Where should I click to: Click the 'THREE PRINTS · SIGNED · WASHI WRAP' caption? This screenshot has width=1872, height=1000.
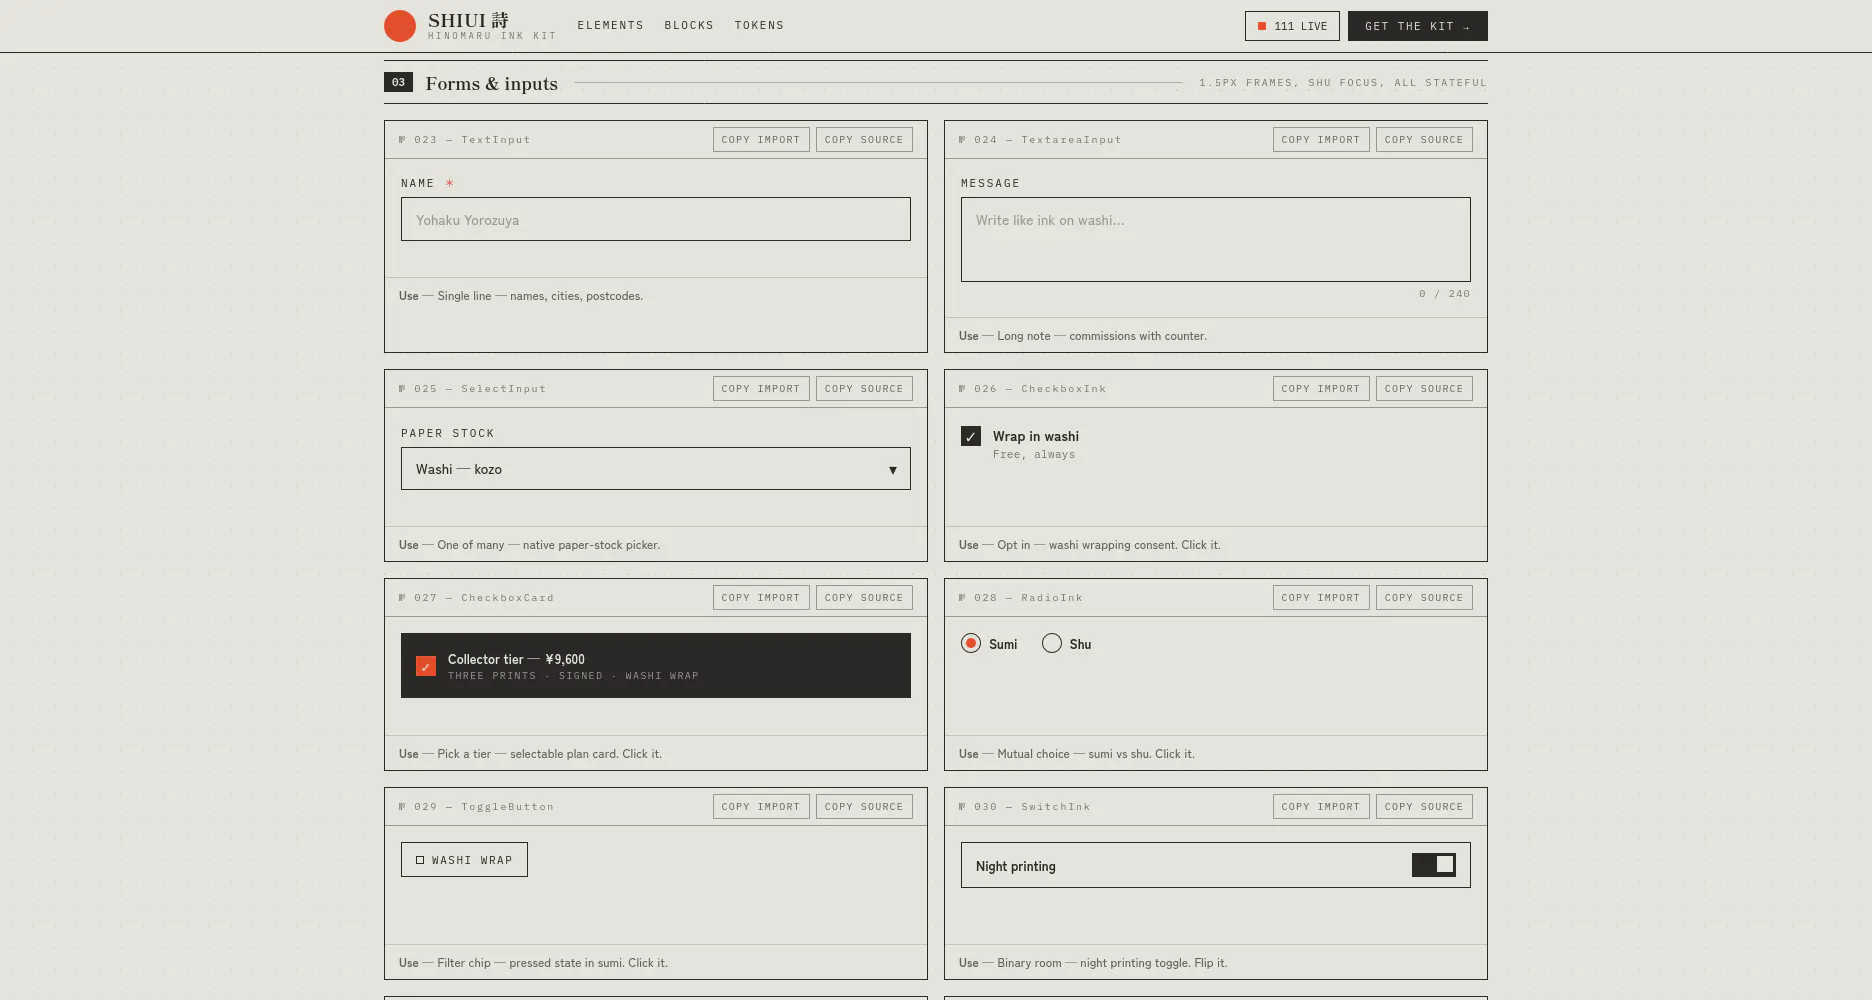pyautogui.click(x=573, y=676)
